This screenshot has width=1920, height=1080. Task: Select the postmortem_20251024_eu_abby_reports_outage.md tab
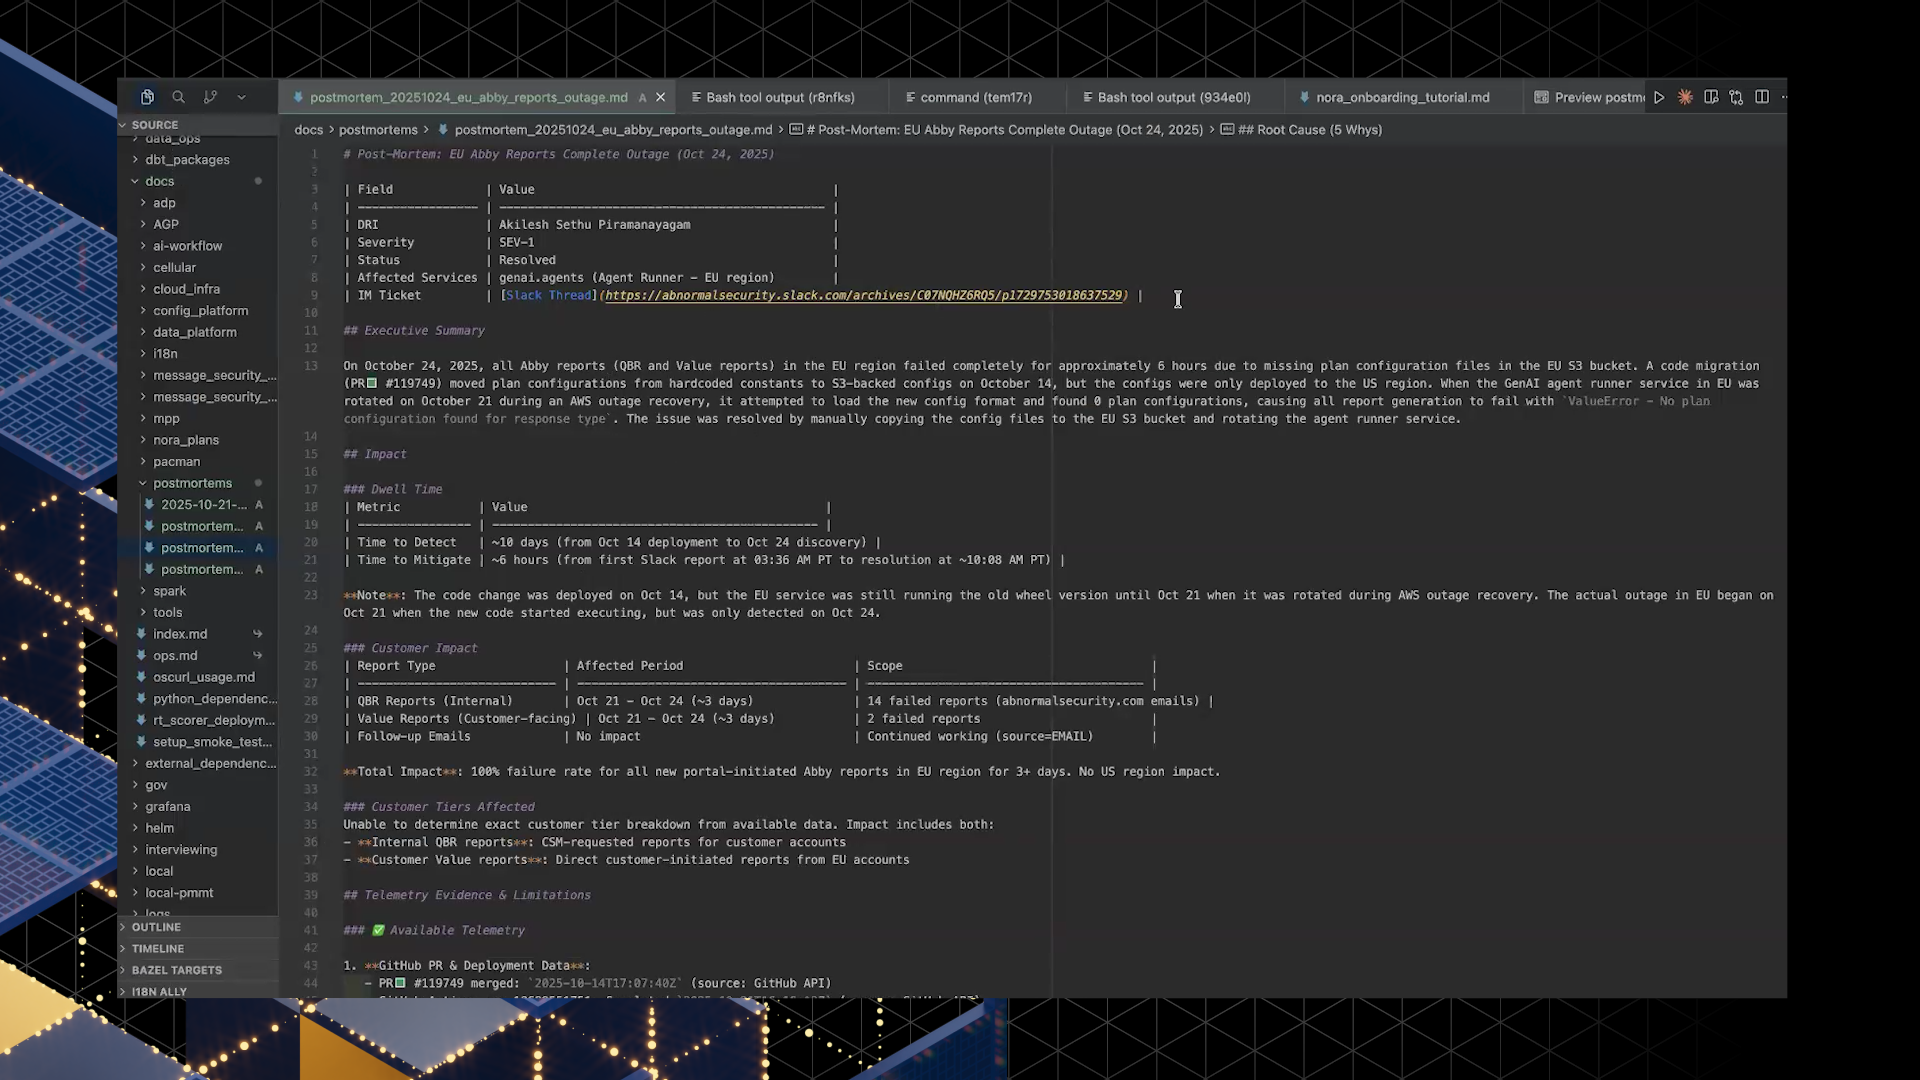468,97
